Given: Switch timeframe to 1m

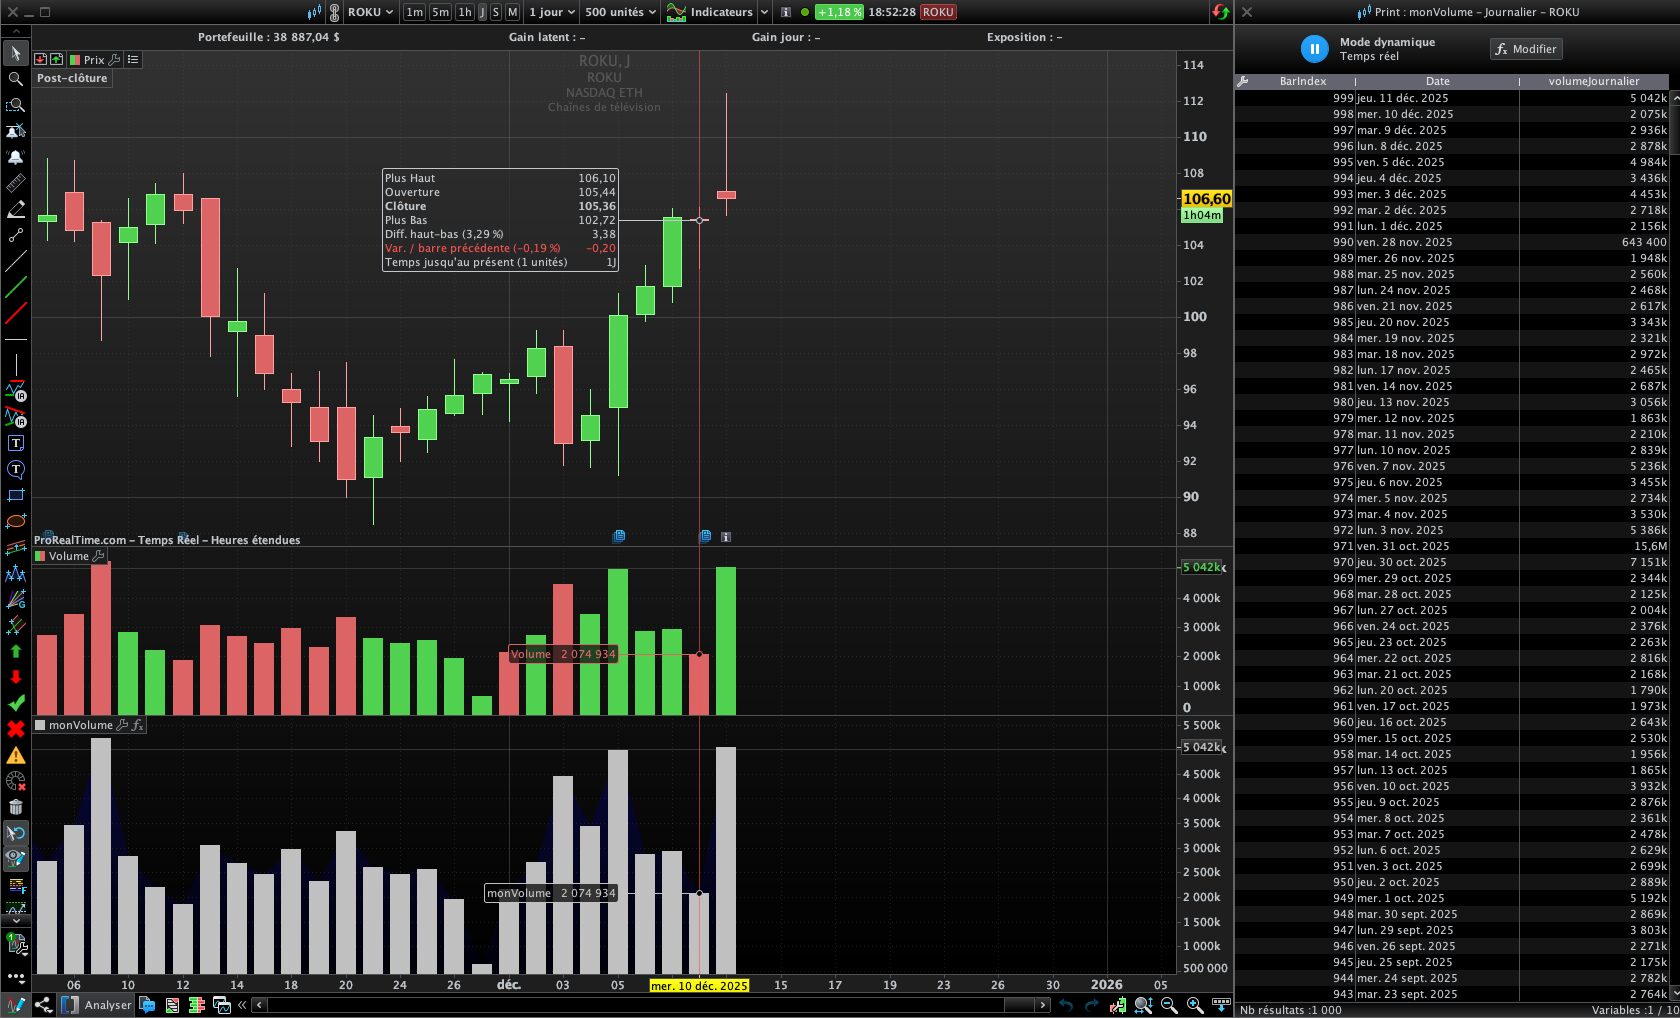Looking at the screenshot, I should (x=414, y=12).
